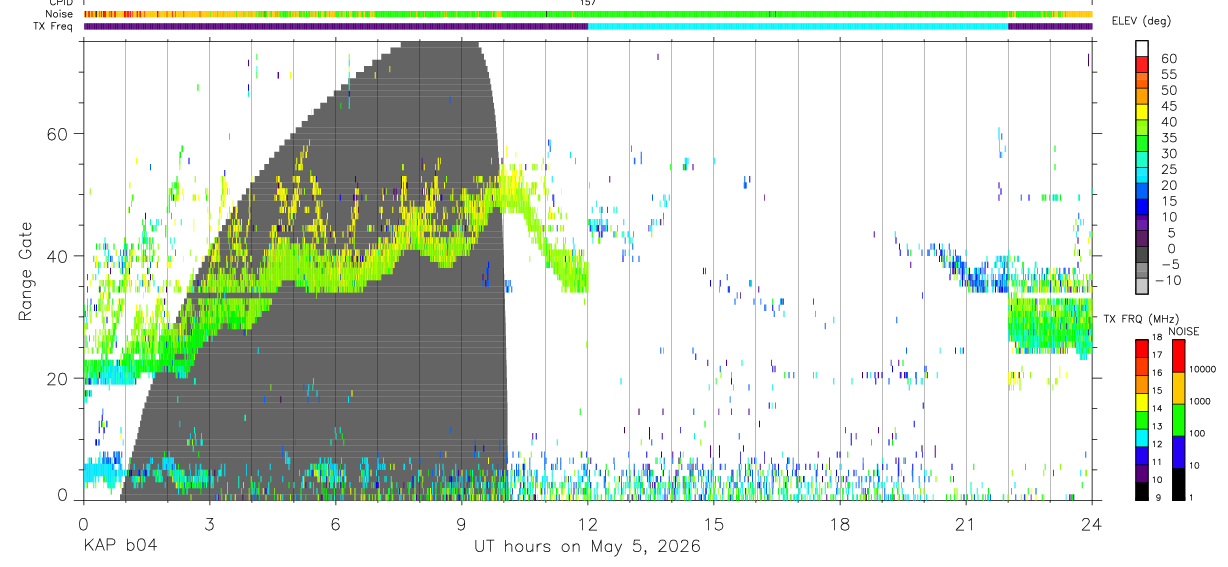1228x567 pixels.
Task: Pick the white top segment of ELEV color bar
Action: [x=1142, y=48]
